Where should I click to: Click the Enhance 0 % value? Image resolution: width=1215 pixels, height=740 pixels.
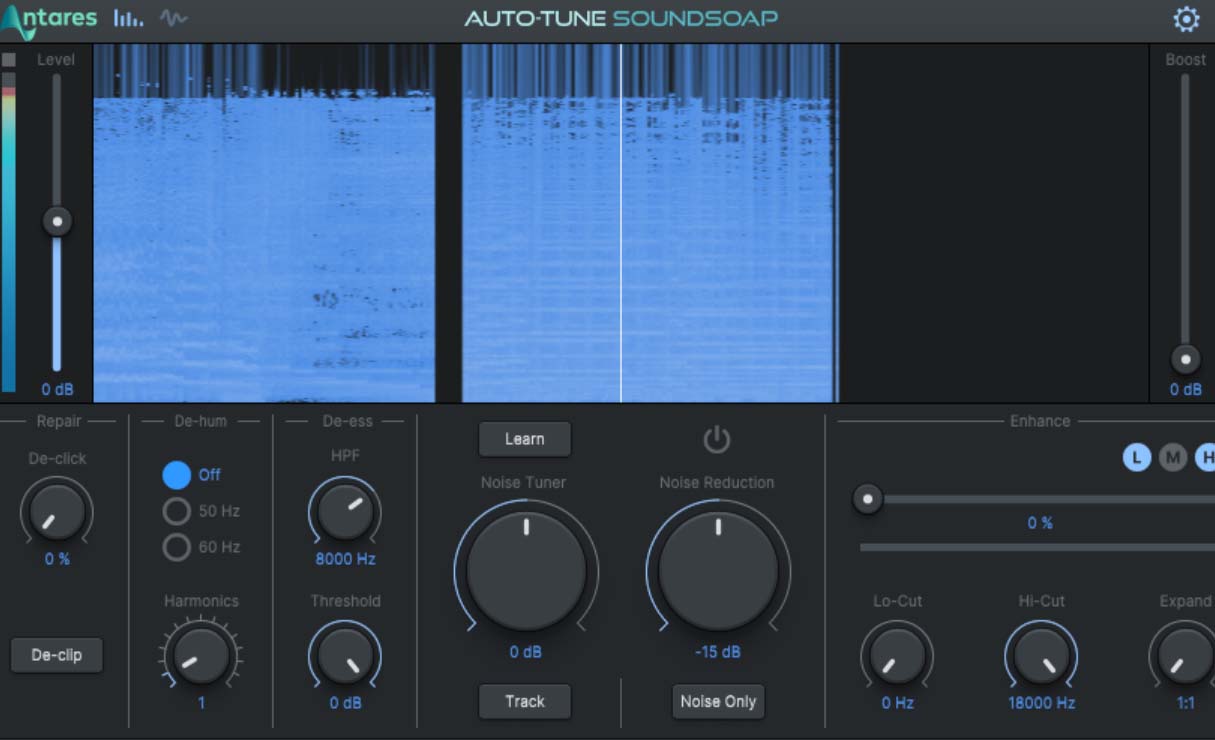1040,523
